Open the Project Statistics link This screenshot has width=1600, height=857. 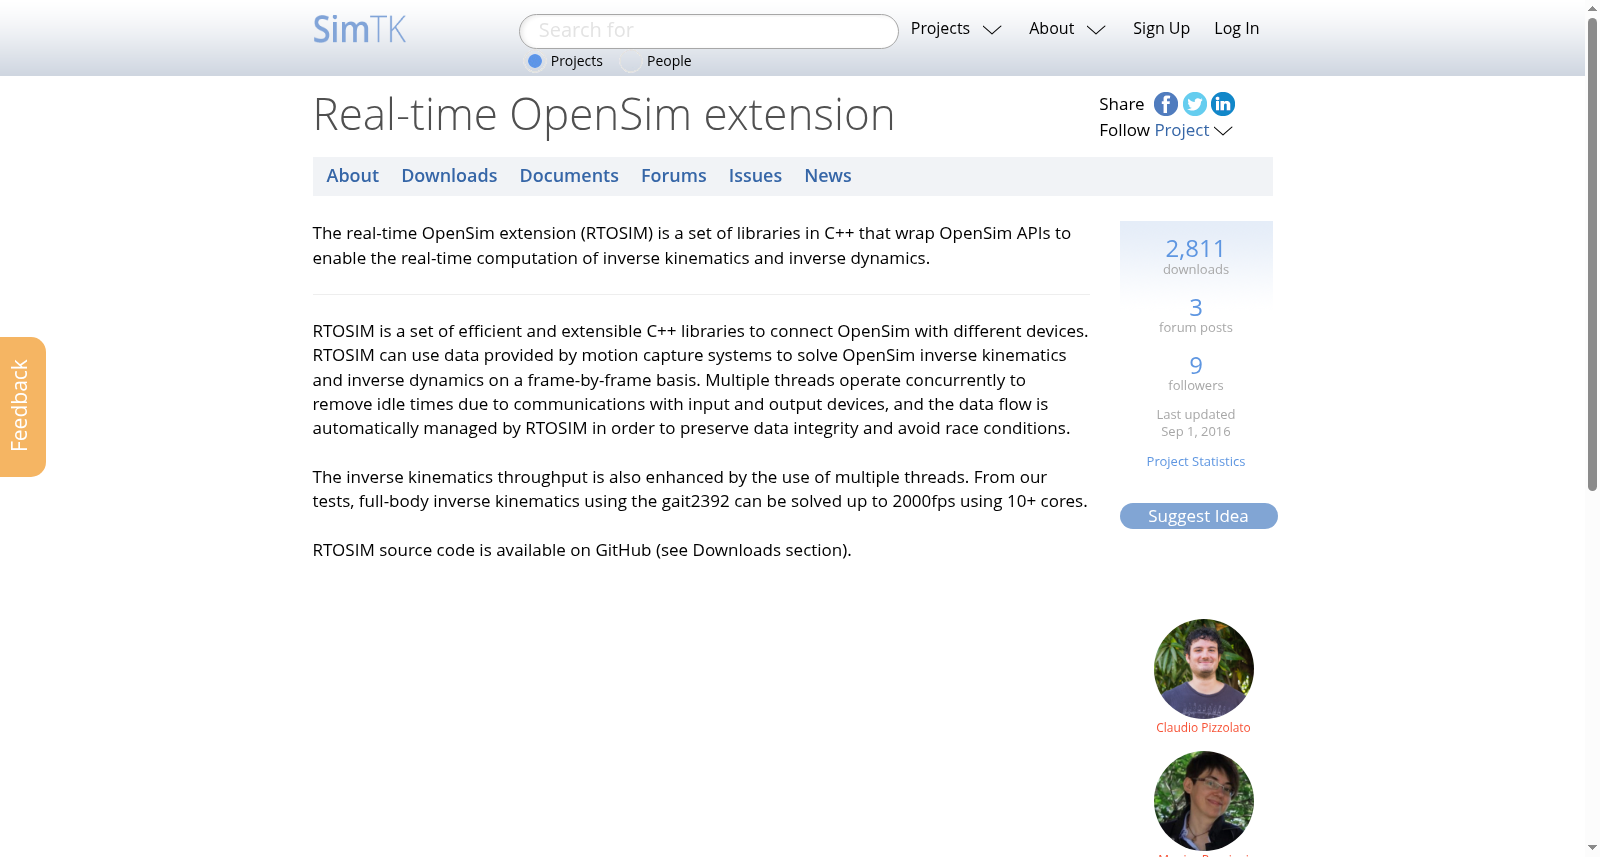(x=1196, y=461)
